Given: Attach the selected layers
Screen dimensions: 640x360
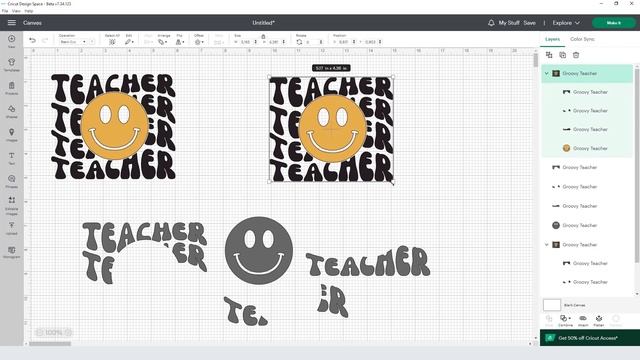Looking at the screenshot, I should [x=583, y=320].
